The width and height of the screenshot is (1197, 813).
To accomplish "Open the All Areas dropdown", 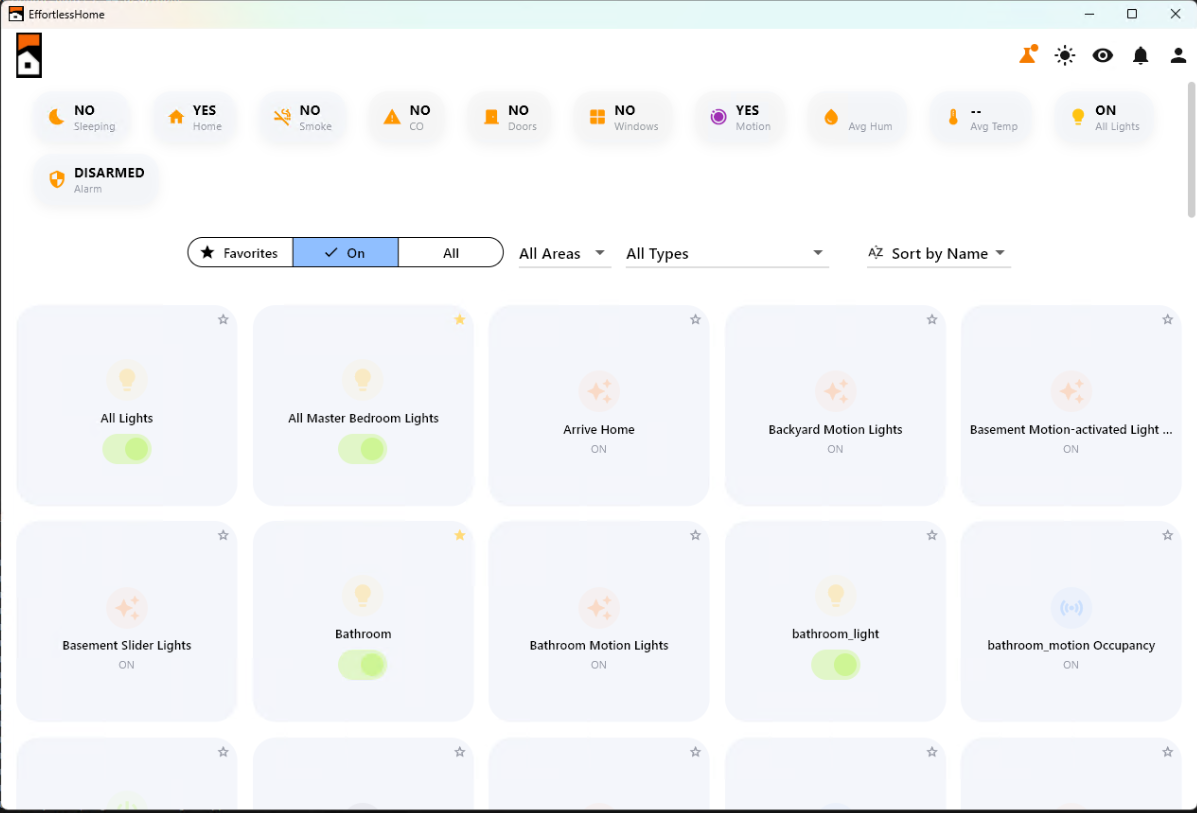I will (563, 253).
